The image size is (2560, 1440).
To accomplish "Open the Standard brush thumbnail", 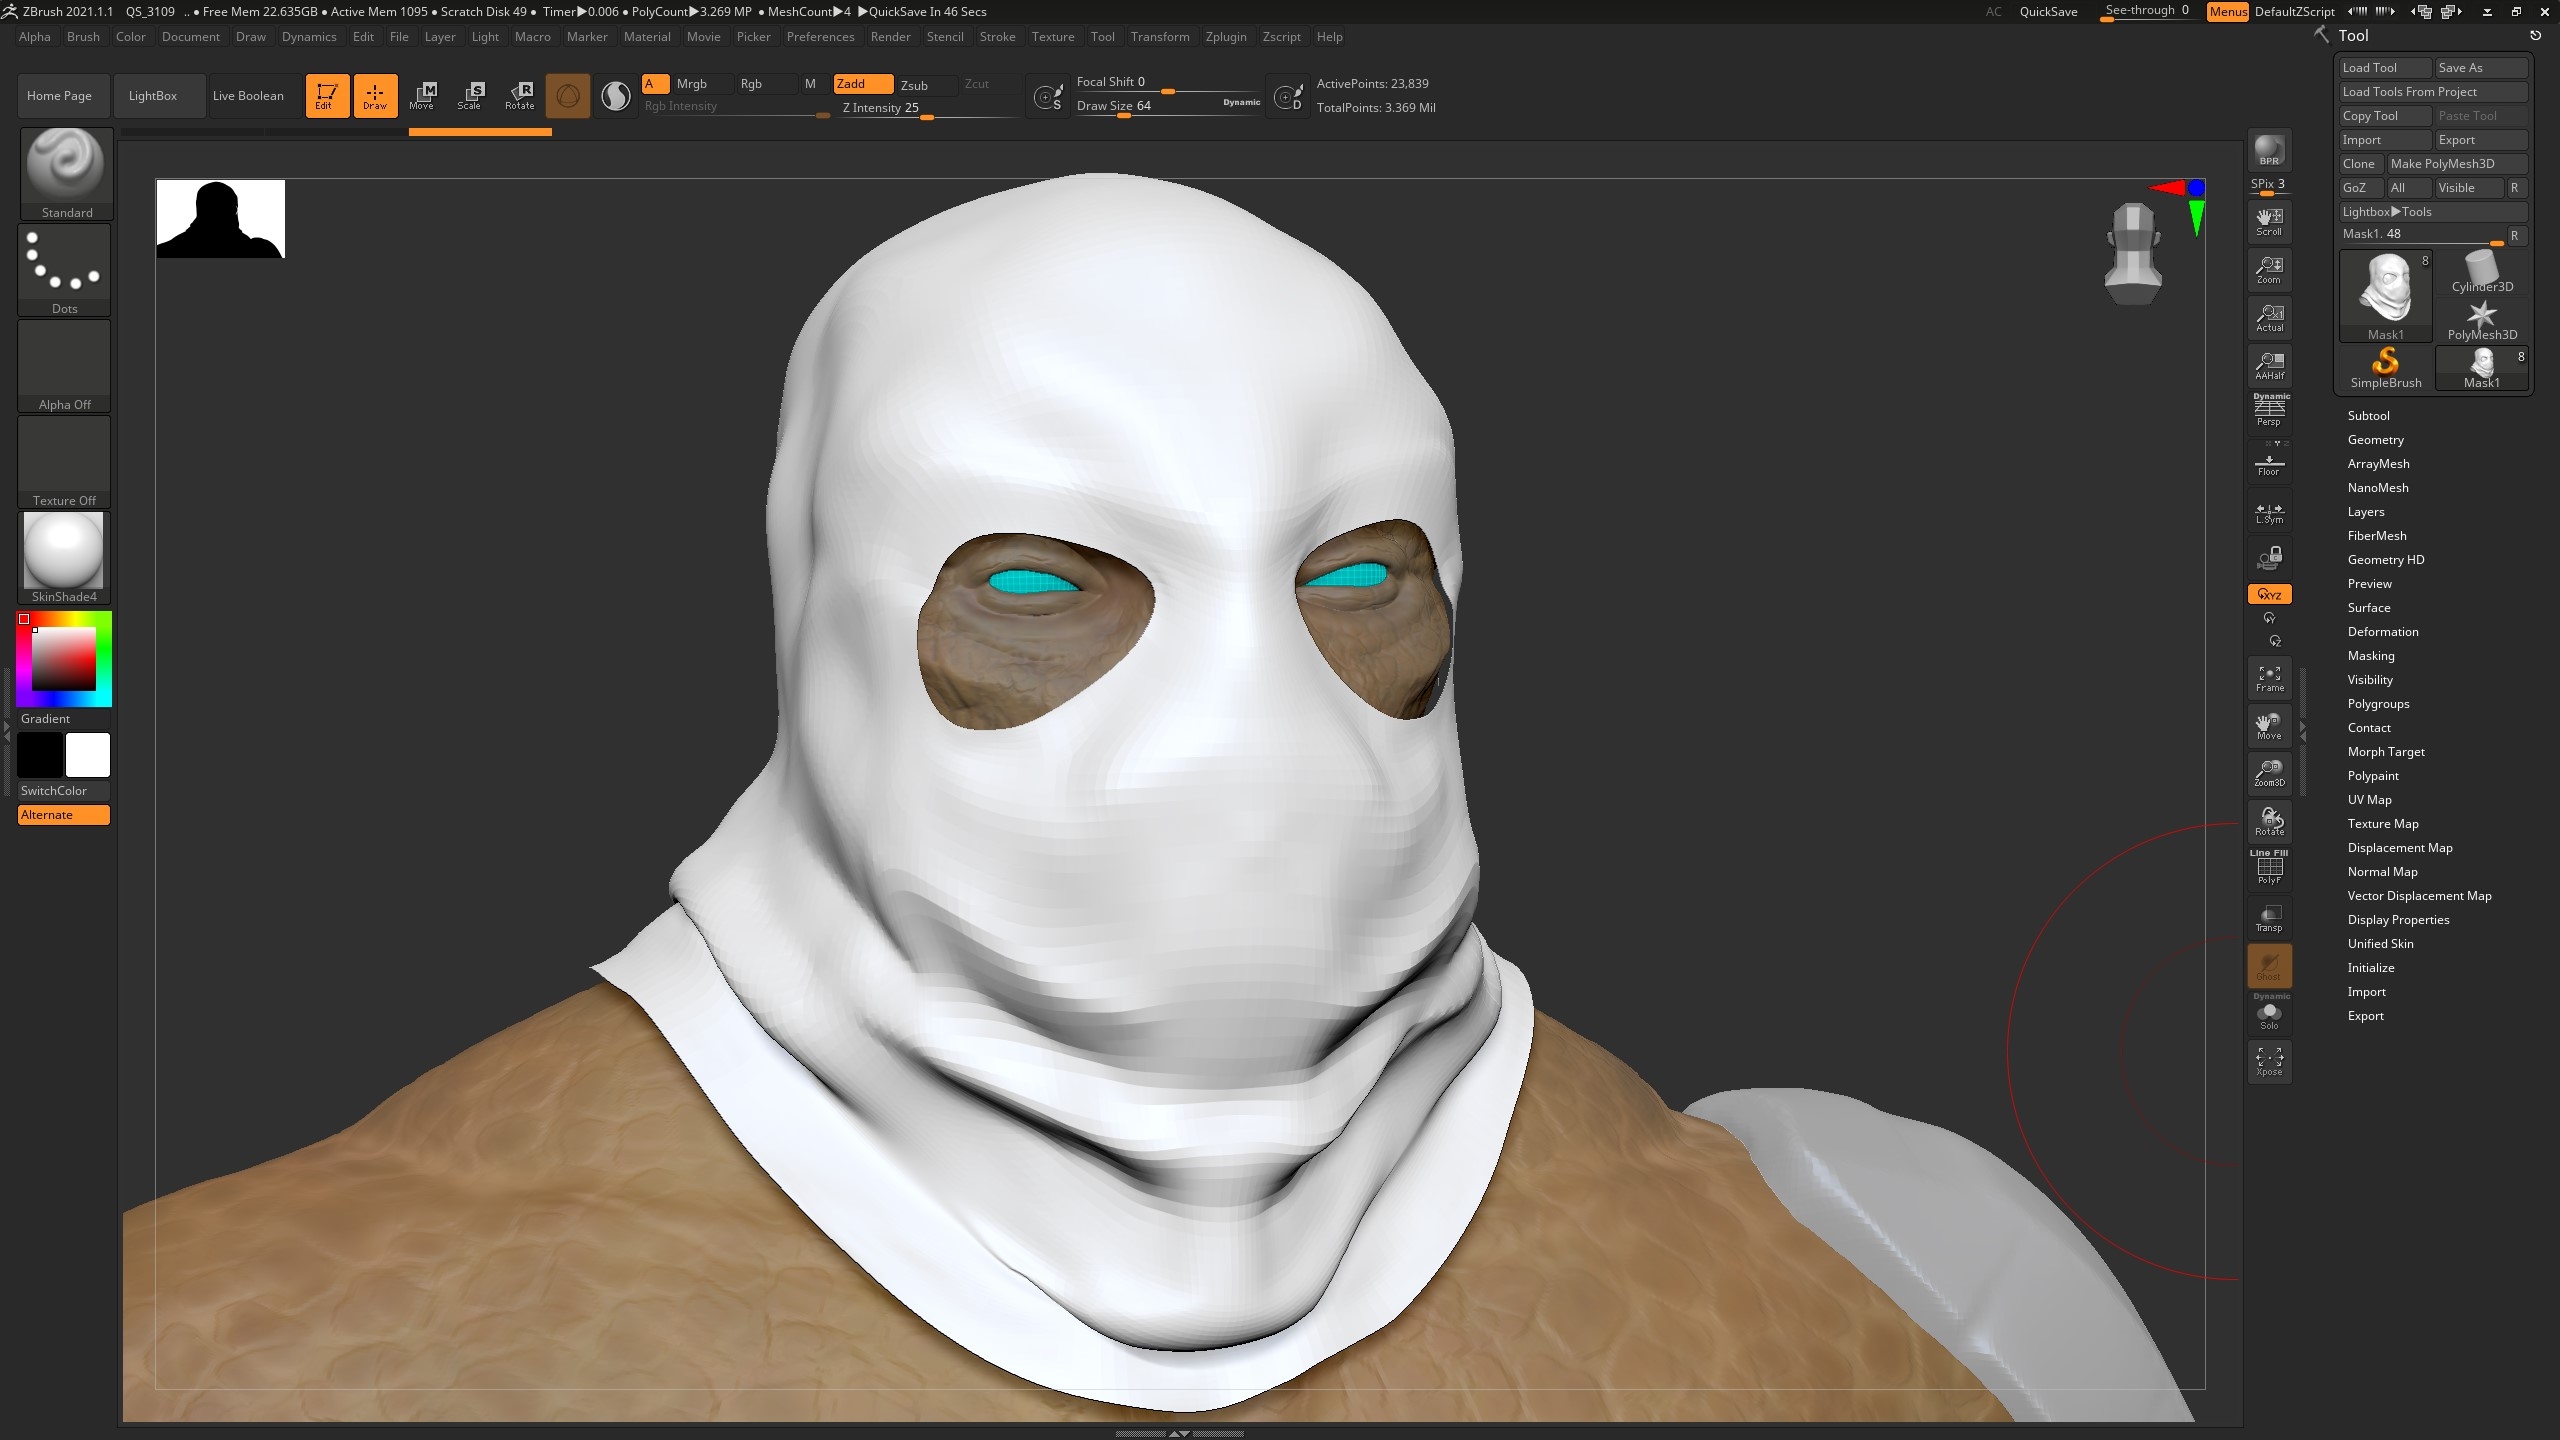I will 66,173.
